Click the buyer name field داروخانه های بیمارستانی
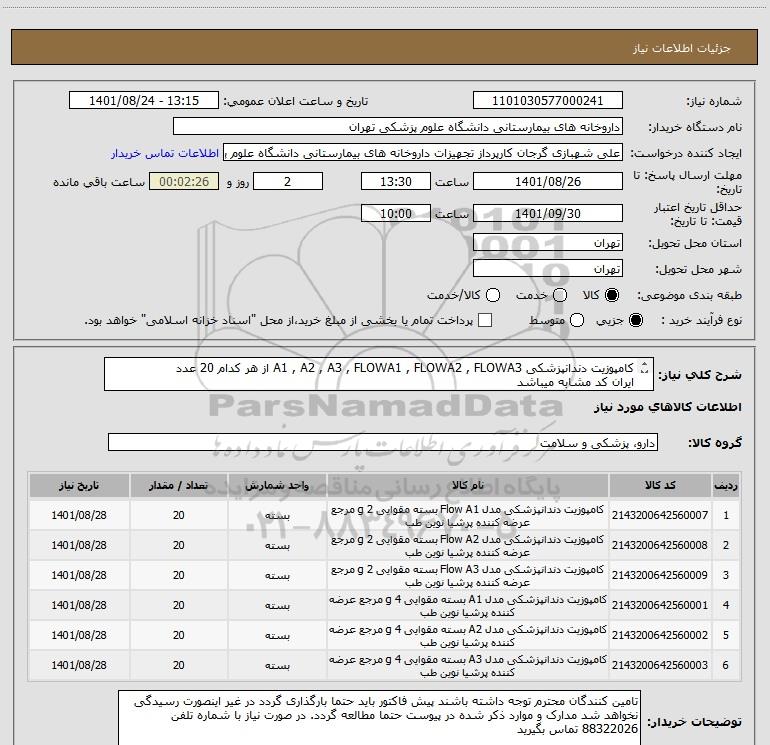Screen dimensions: 770x745 (x=398, y=127)
